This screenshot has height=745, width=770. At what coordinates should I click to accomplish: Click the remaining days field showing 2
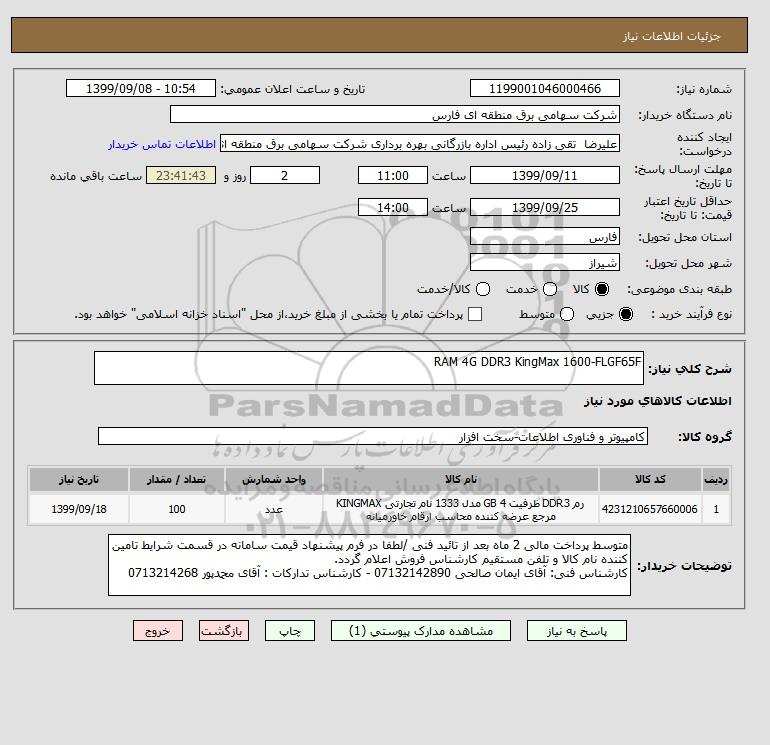click(285, 175)
